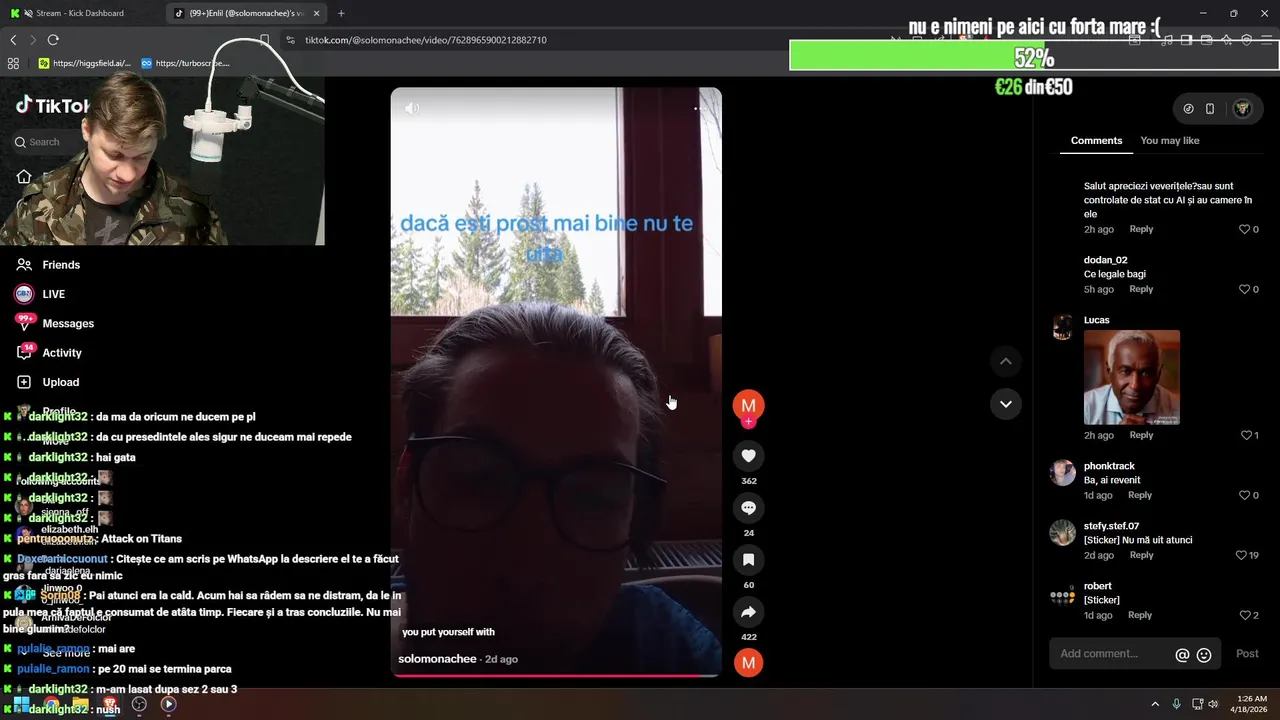
Task: Click the video progress bar
Action: [556, 676]
